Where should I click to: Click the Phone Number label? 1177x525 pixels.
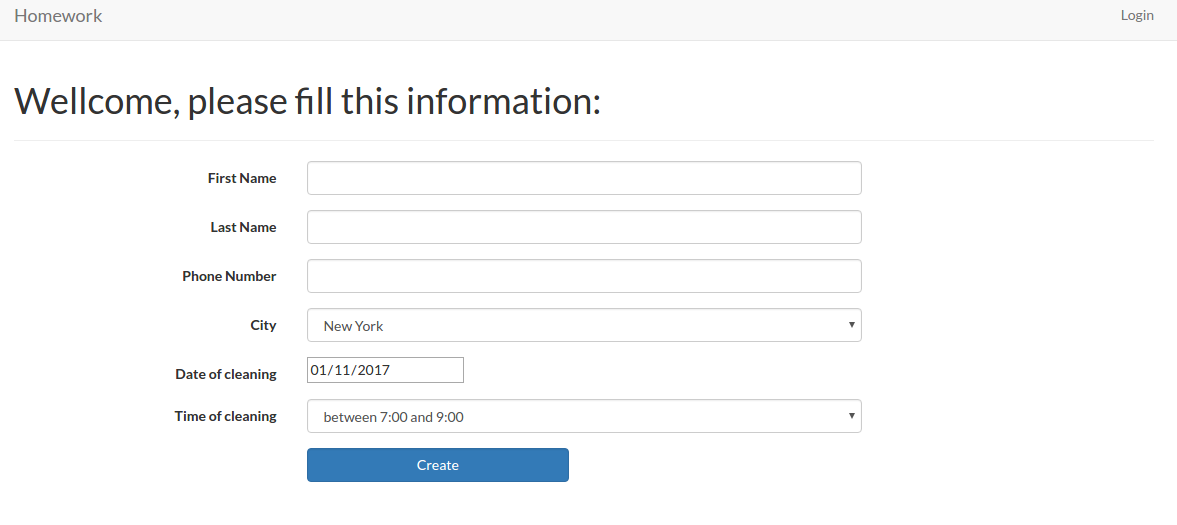click(229, 276)
